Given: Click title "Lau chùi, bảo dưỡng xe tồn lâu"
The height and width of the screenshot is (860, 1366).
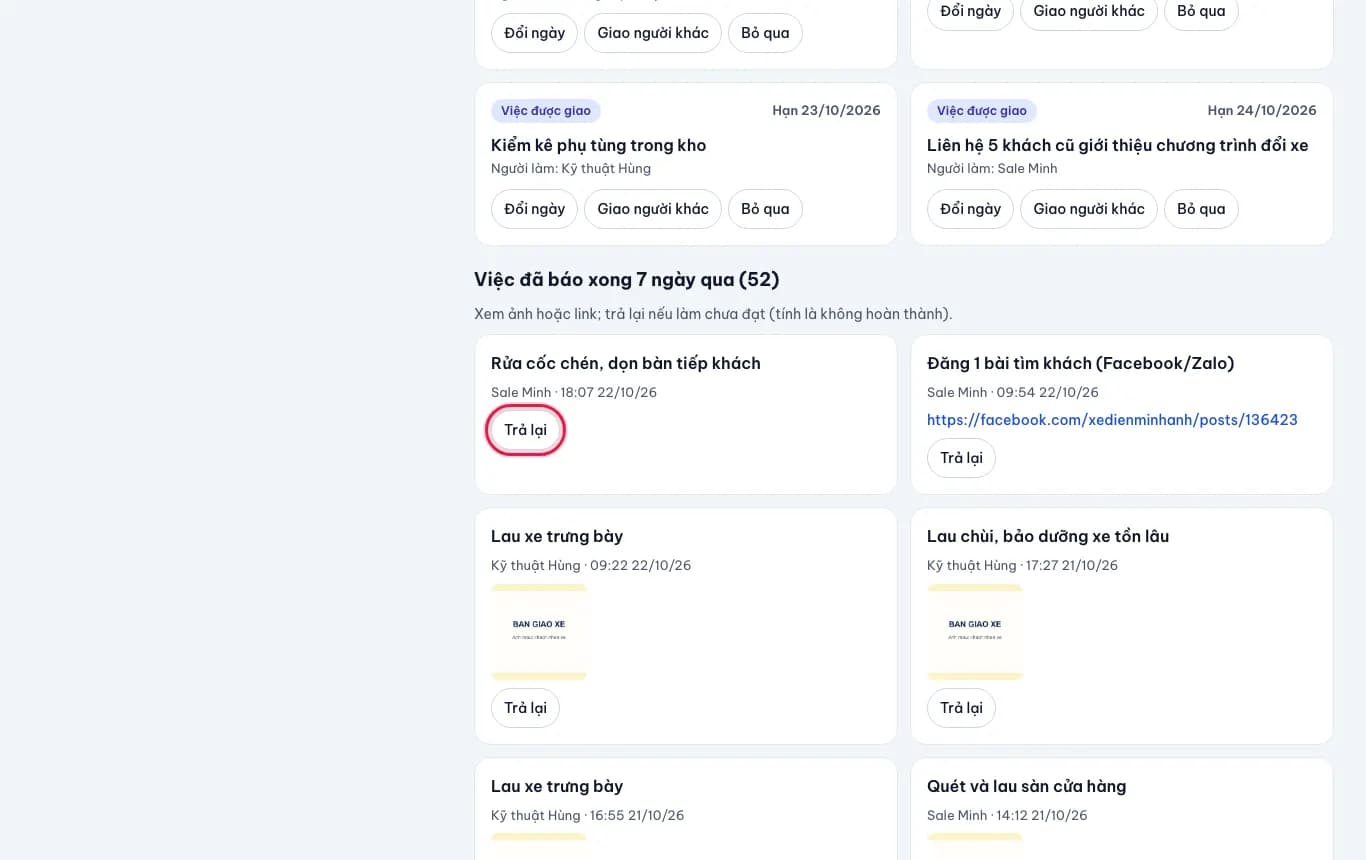Looking at the screenshot, I should (1048, 536).
